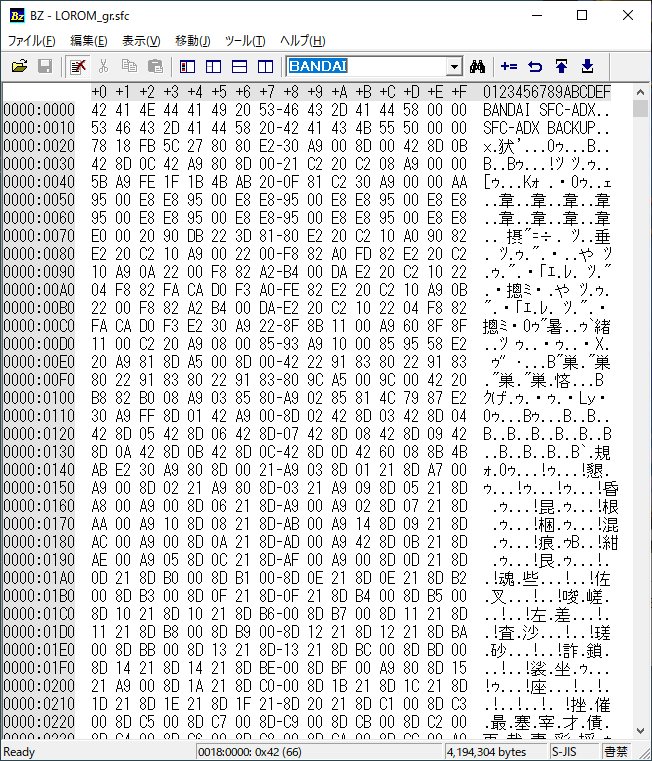This screenshot has width=652, height=761.
Task: Click the 書禁 write-protect status pane
Action: (x=617, y=752)
